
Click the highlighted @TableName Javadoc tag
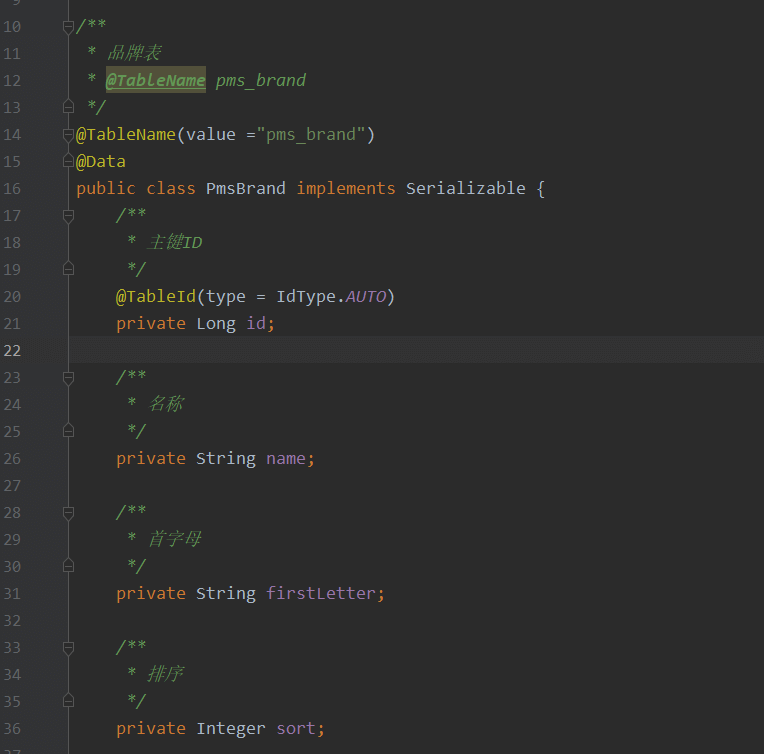(x=155, y=80)
